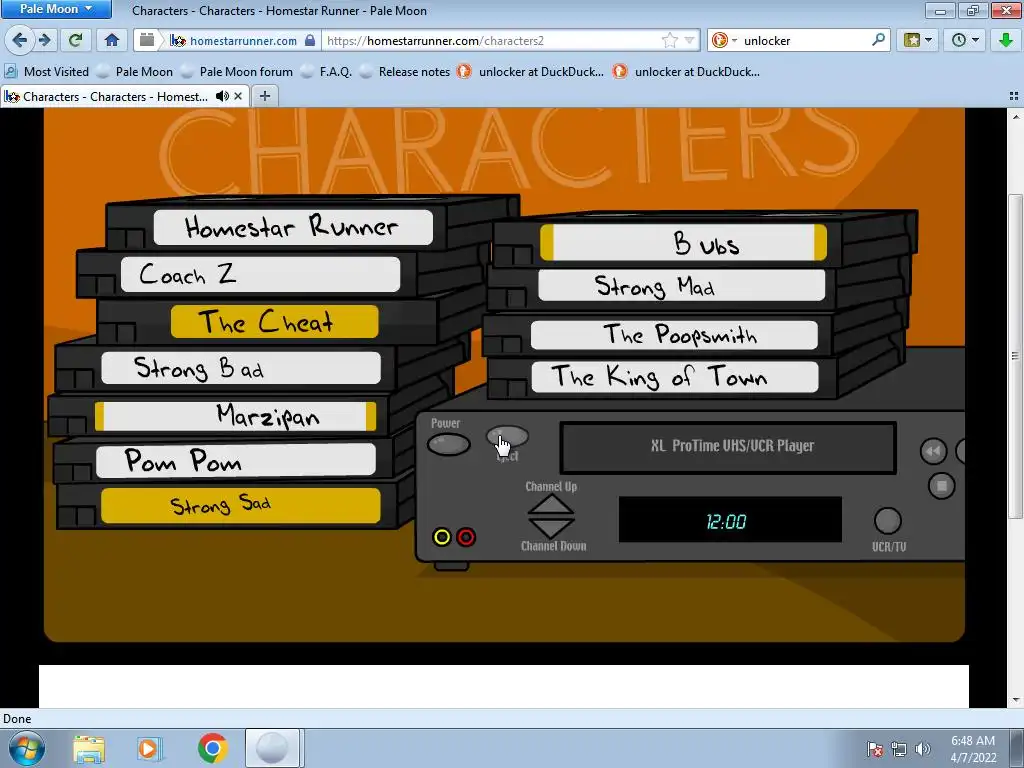Bookmark this page with the star icon
1024x768 pixels.
[x=669, y=40]
